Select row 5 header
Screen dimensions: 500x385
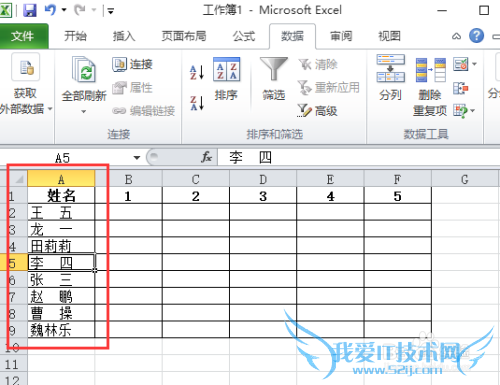pos(13,263)
